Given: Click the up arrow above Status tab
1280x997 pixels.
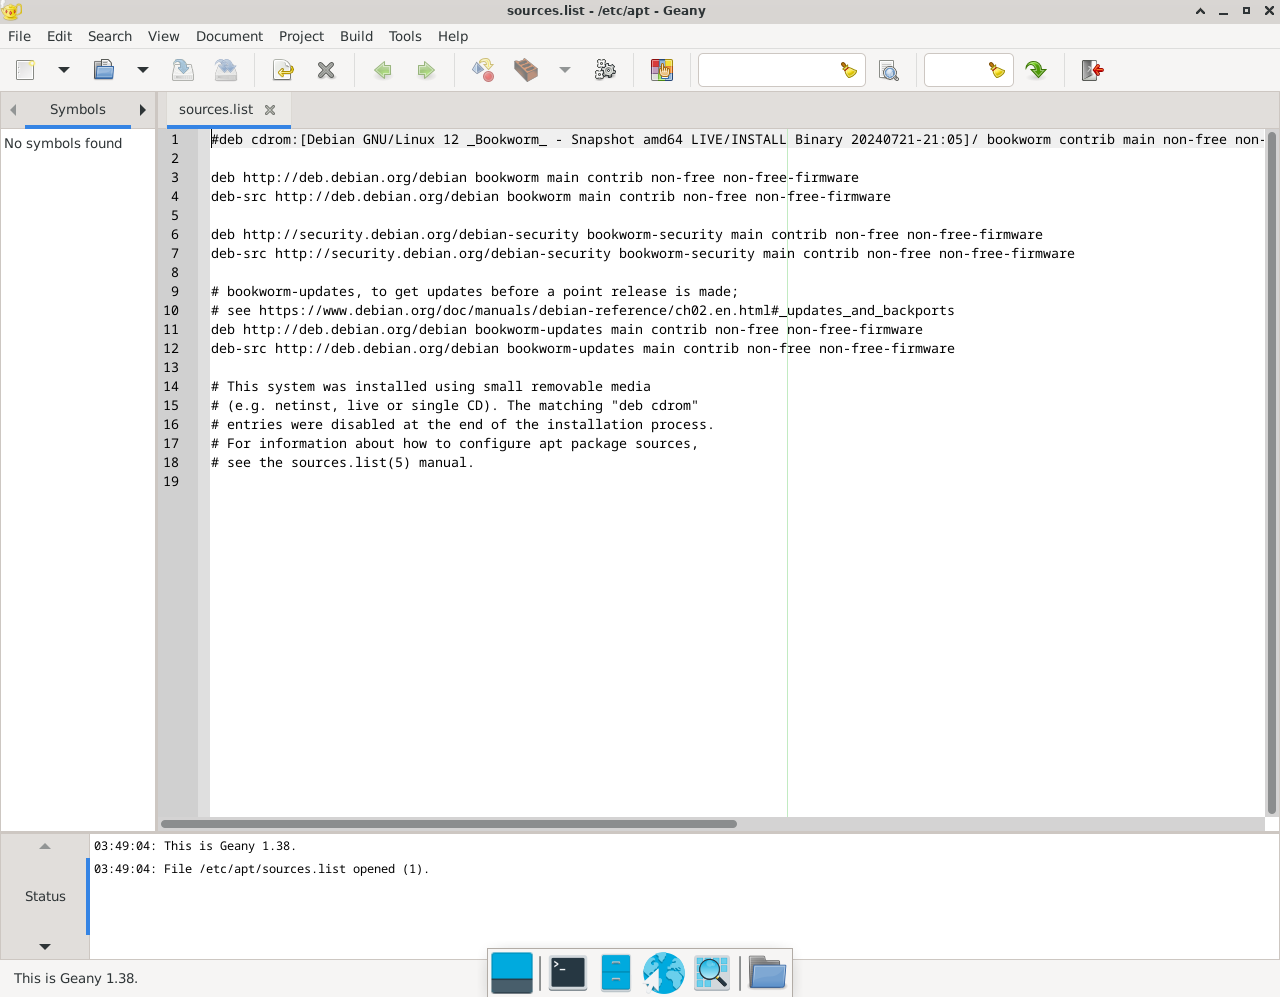Looking at the screenshot, I should 45,846.
